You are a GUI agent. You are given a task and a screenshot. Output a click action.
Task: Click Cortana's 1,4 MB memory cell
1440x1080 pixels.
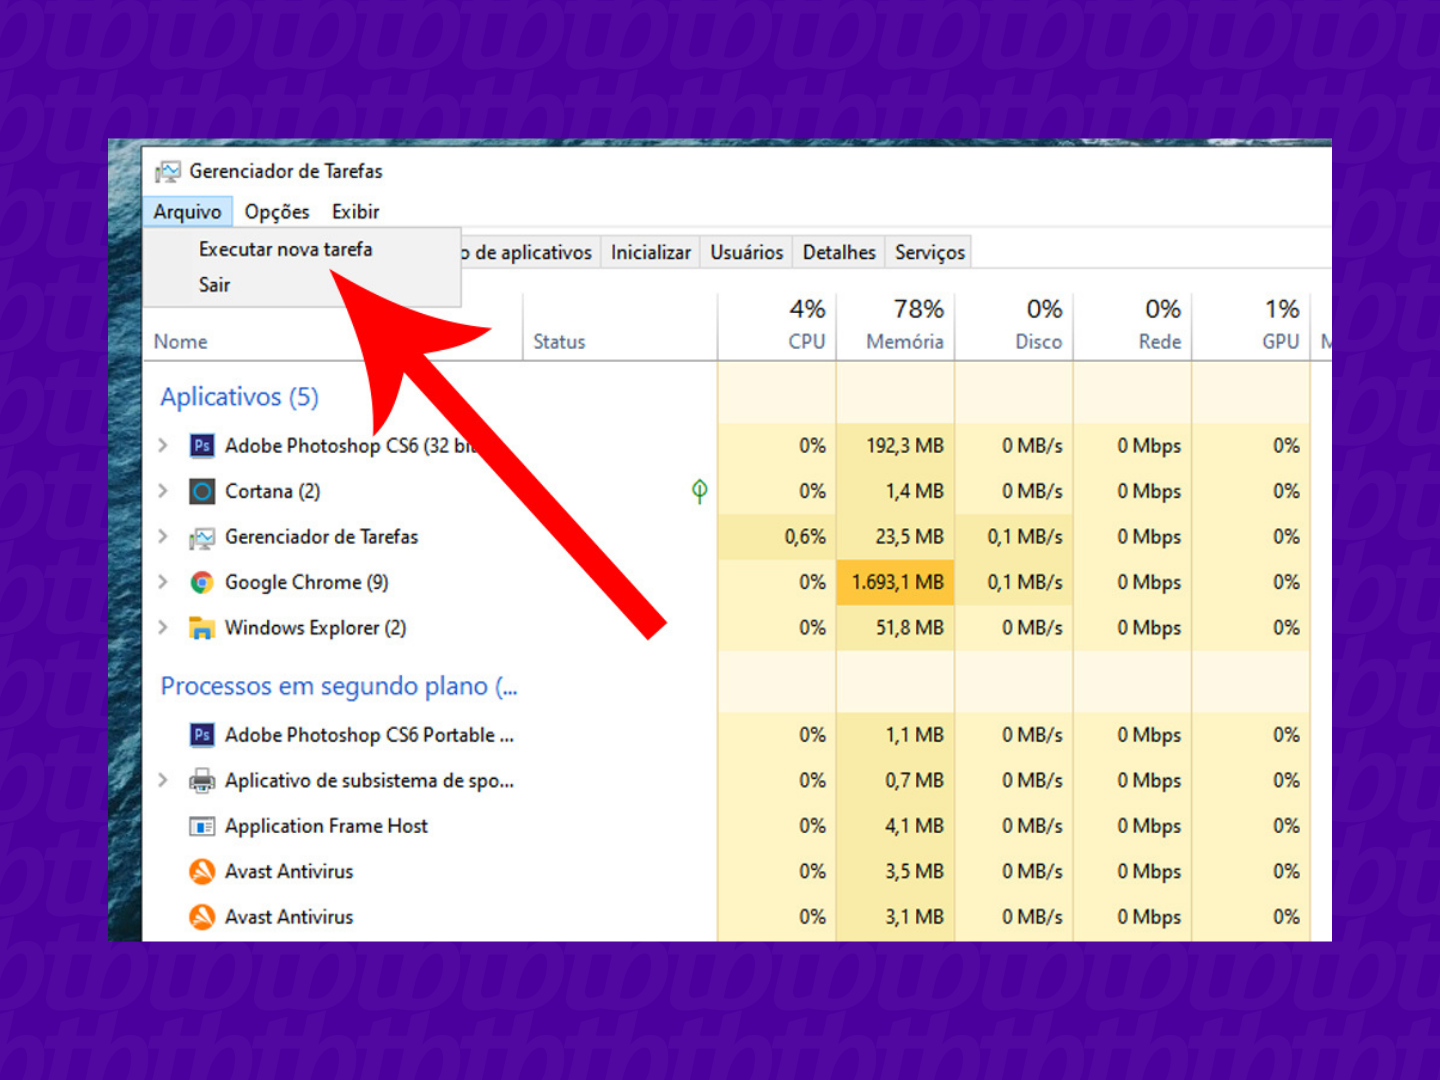pyautogui.click(x=896, y=491)
